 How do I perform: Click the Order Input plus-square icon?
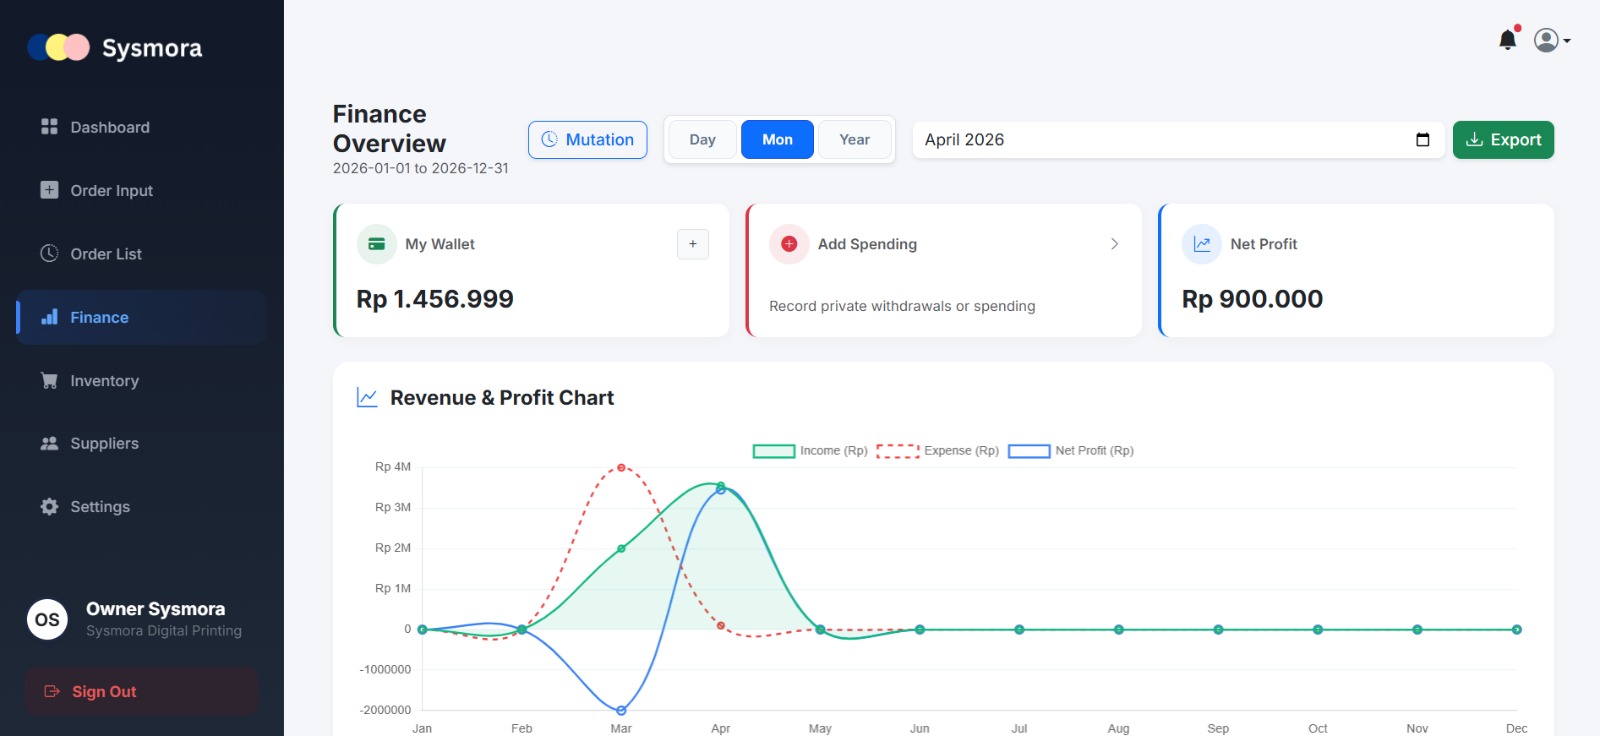click(x=49, y=190)
